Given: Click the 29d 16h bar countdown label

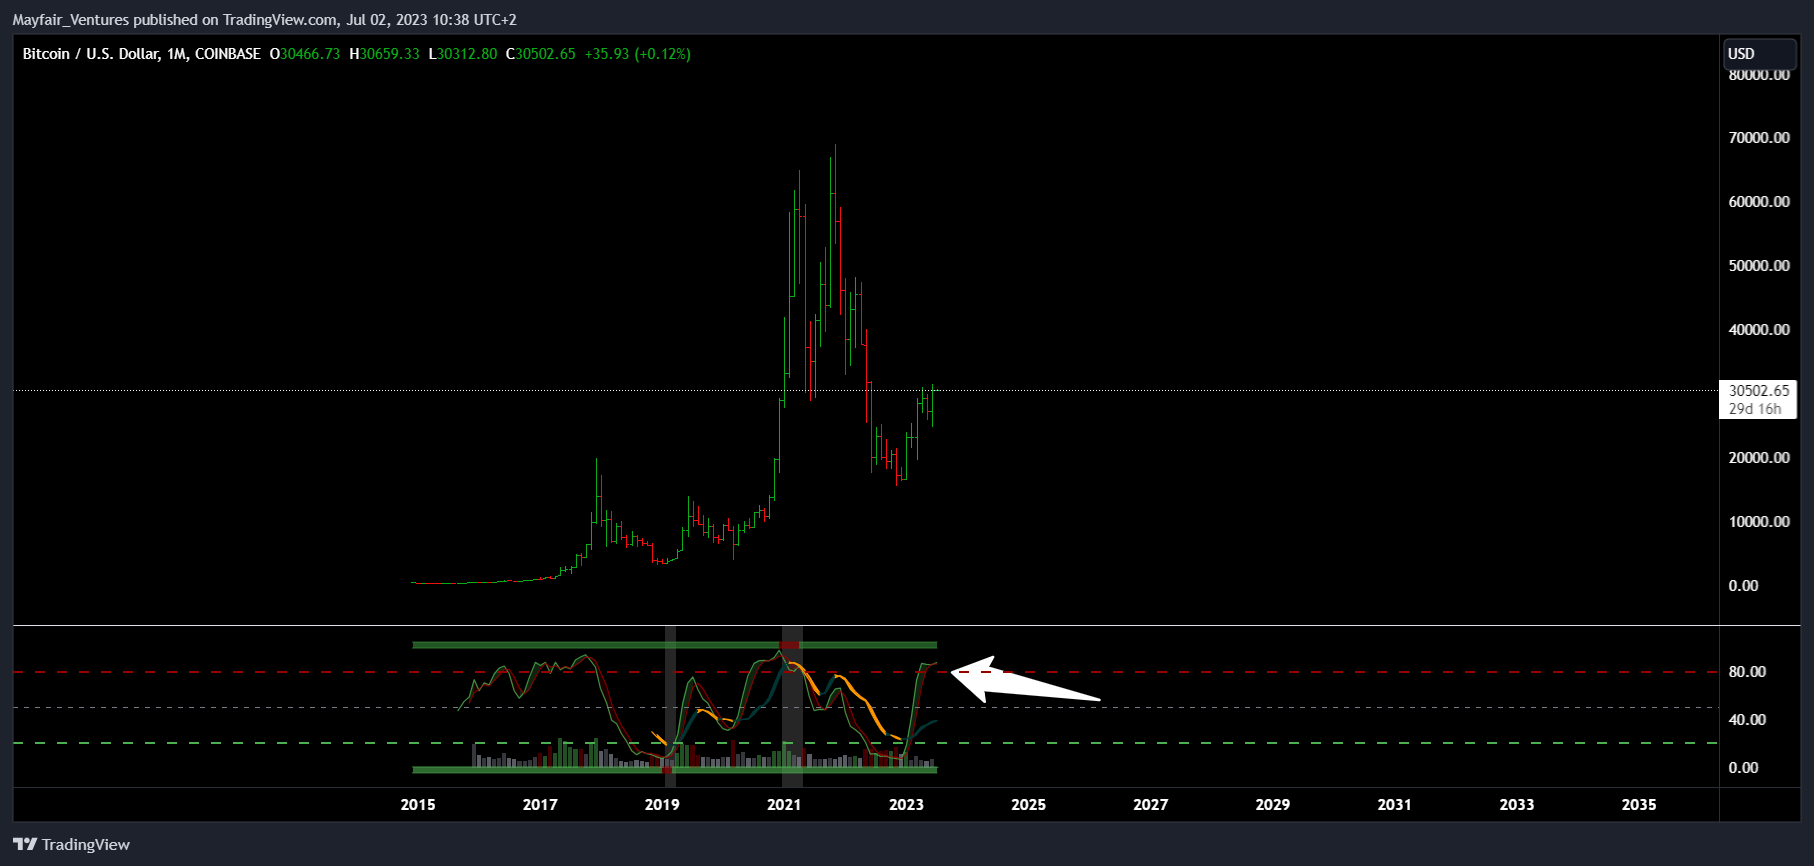Looking at the screenshot, I should tap(1755, 409).
